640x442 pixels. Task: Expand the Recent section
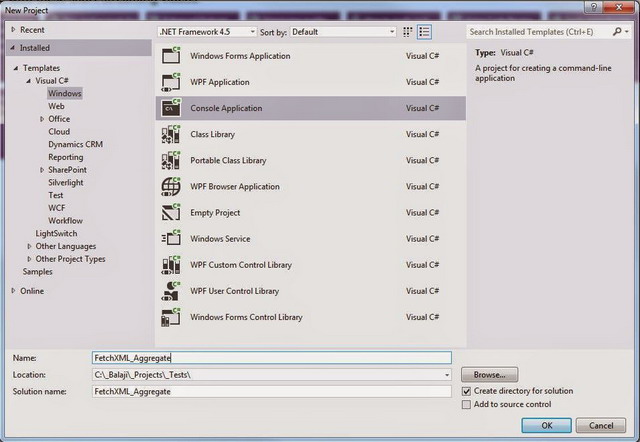point(13,29)
